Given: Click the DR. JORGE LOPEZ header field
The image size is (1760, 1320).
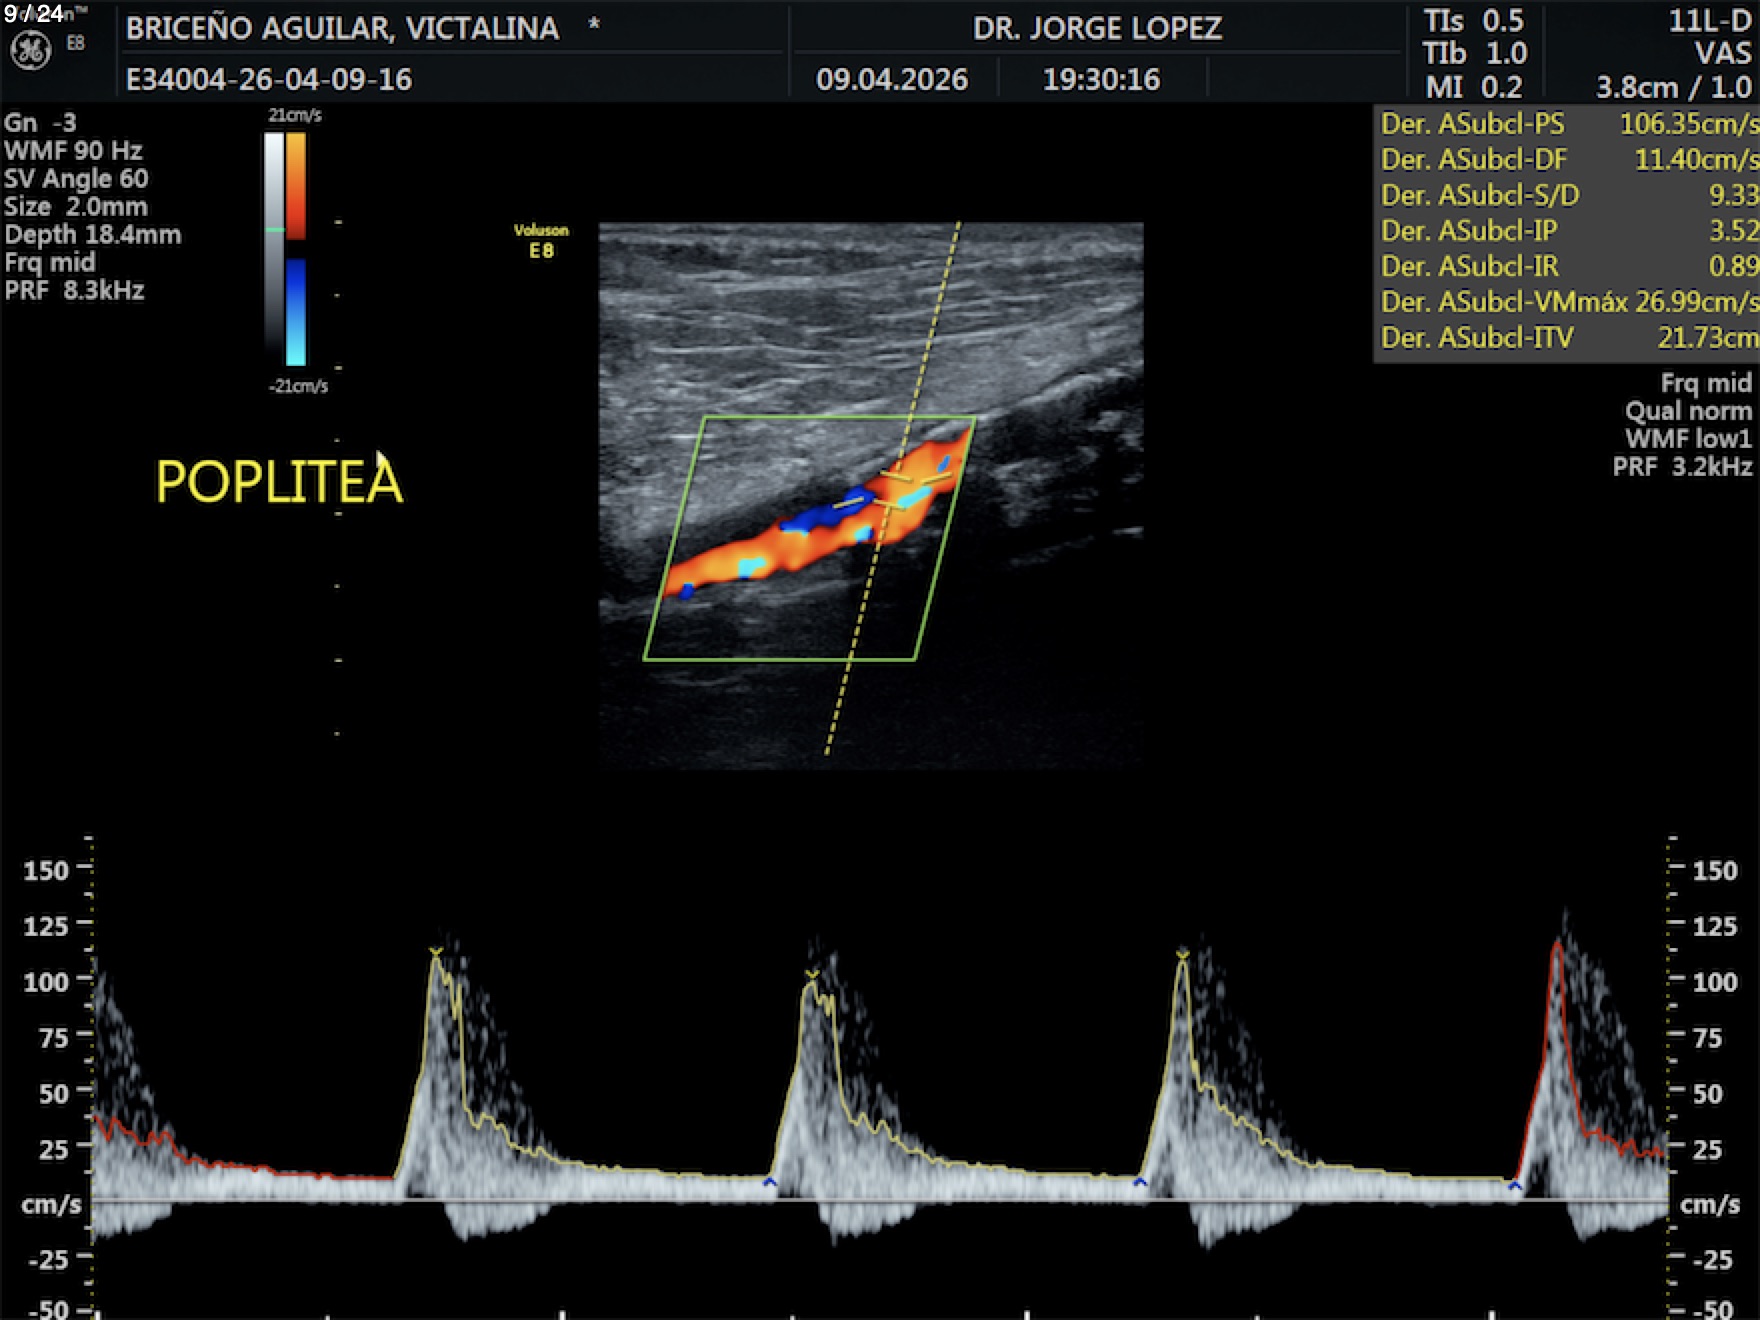Looking at the screenshot, I should pos(1097,28).
